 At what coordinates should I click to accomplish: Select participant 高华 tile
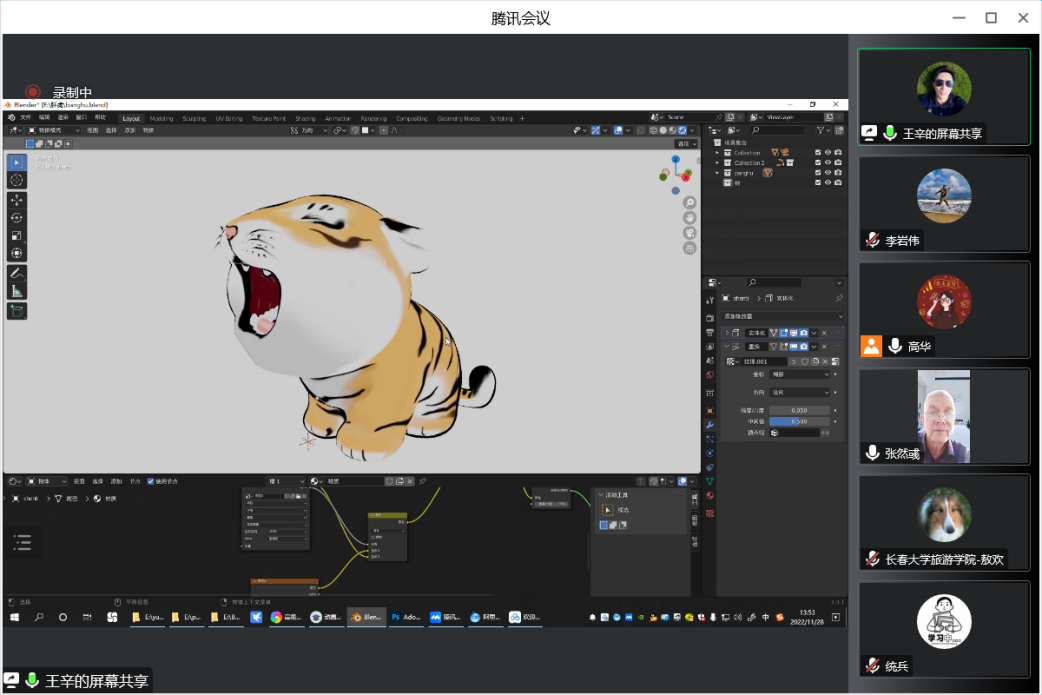click(x=944, y=310)
